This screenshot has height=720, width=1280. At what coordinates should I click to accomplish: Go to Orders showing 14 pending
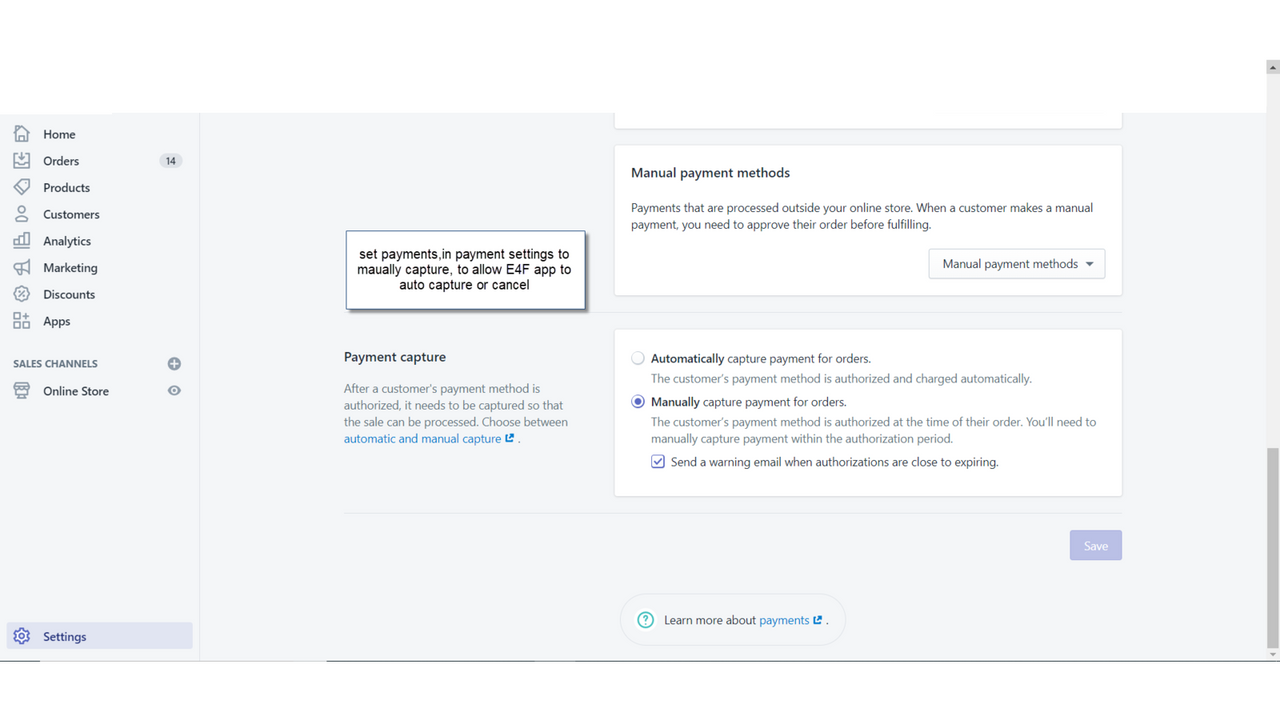60,160
